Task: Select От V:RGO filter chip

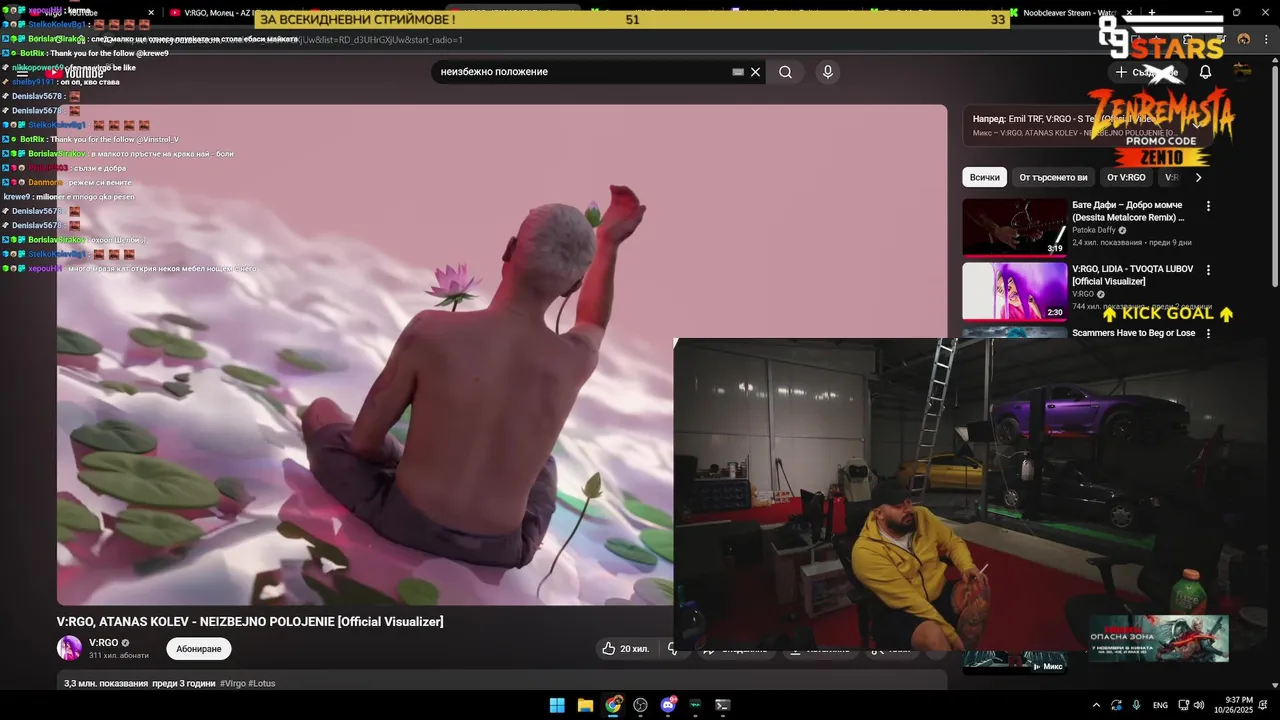Action: point(1126,177)
